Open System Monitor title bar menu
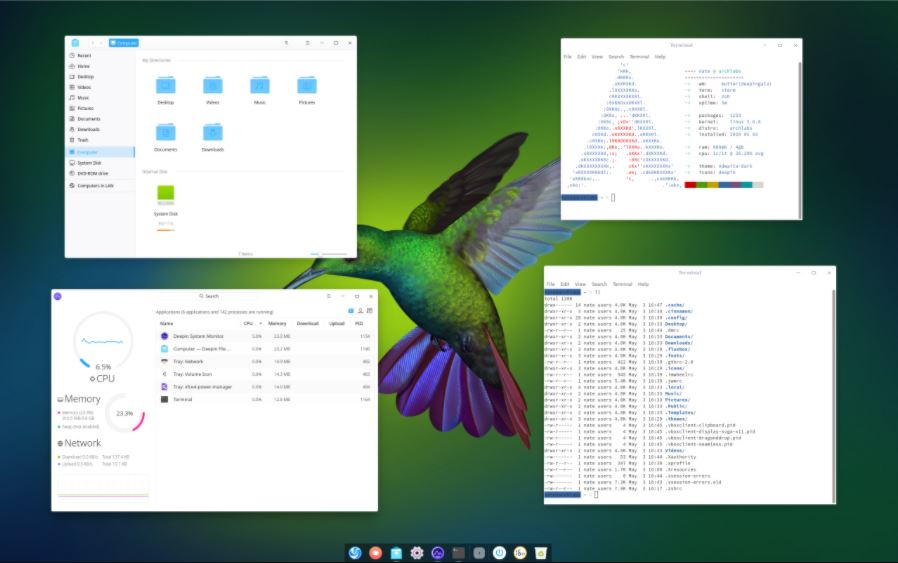898x563 pixels. (x=328, y=296)
